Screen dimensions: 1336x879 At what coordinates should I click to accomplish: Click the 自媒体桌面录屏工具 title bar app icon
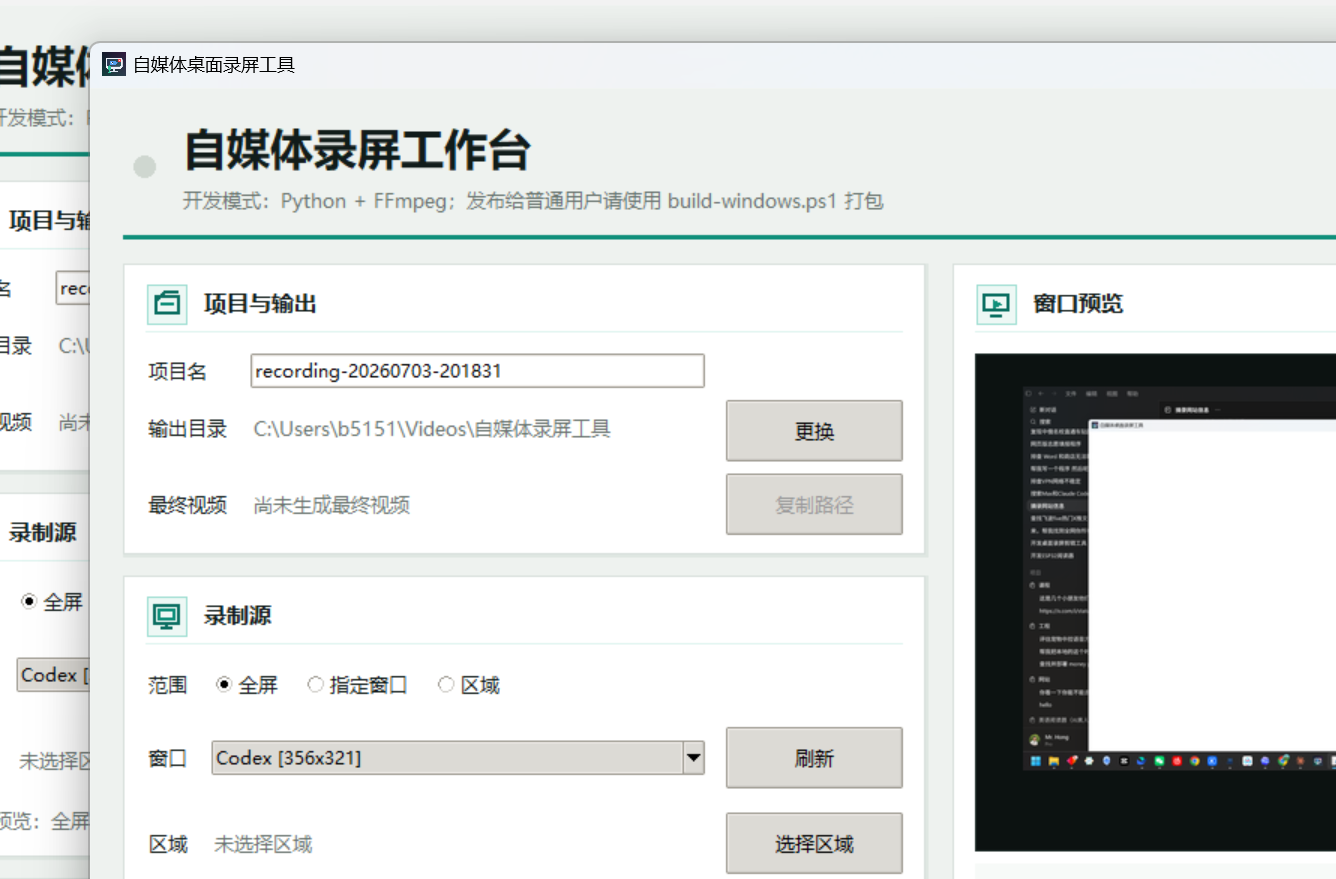(x=114, y=65)
